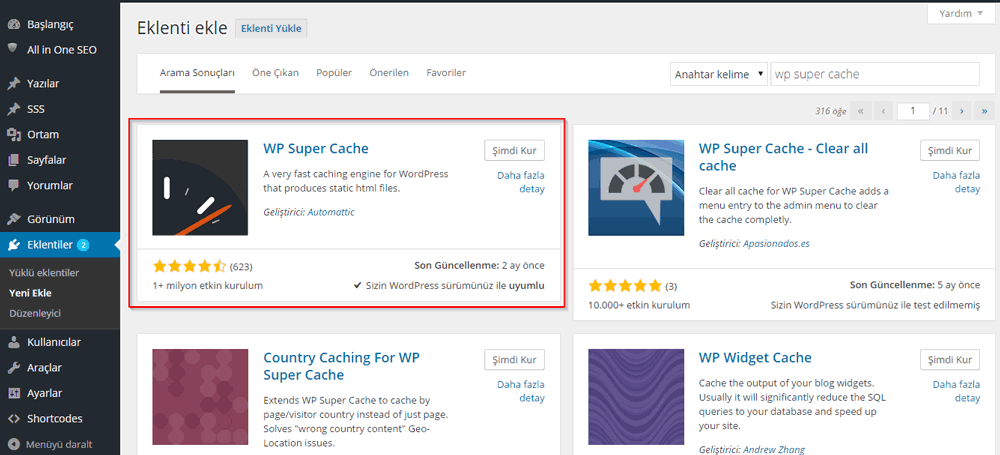Open Daha fazla detay for WP Super Cache

click(521, 182)
